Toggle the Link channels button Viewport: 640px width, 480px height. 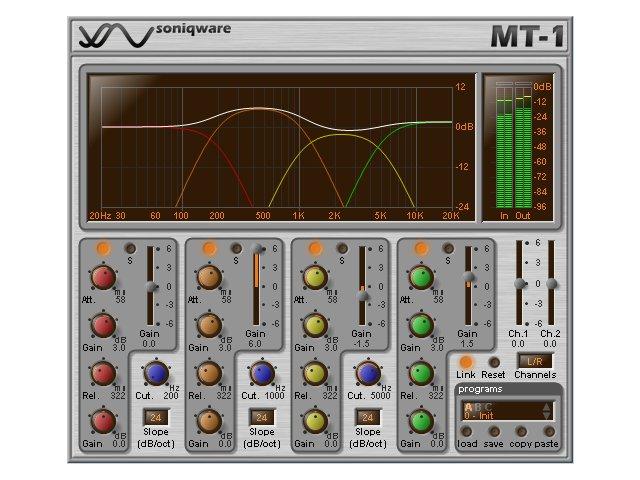(466, 361)
